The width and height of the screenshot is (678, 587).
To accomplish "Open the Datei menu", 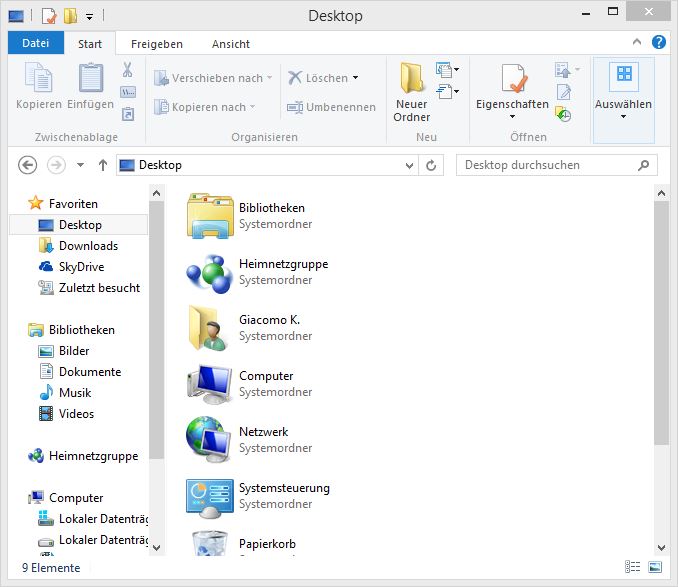I will coord(35,44).
